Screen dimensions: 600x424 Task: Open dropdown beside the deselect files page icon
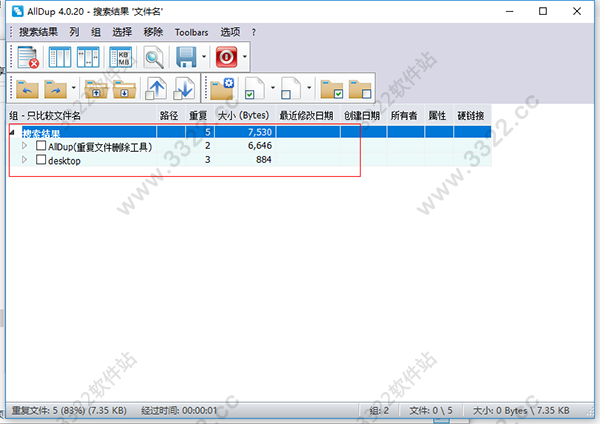tap(309, 88)
